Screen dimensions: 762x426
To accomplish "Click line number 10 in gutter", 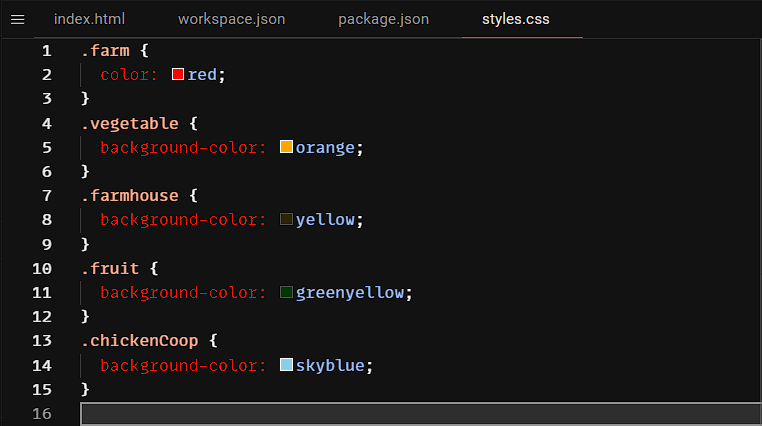I will click(42, 269).
